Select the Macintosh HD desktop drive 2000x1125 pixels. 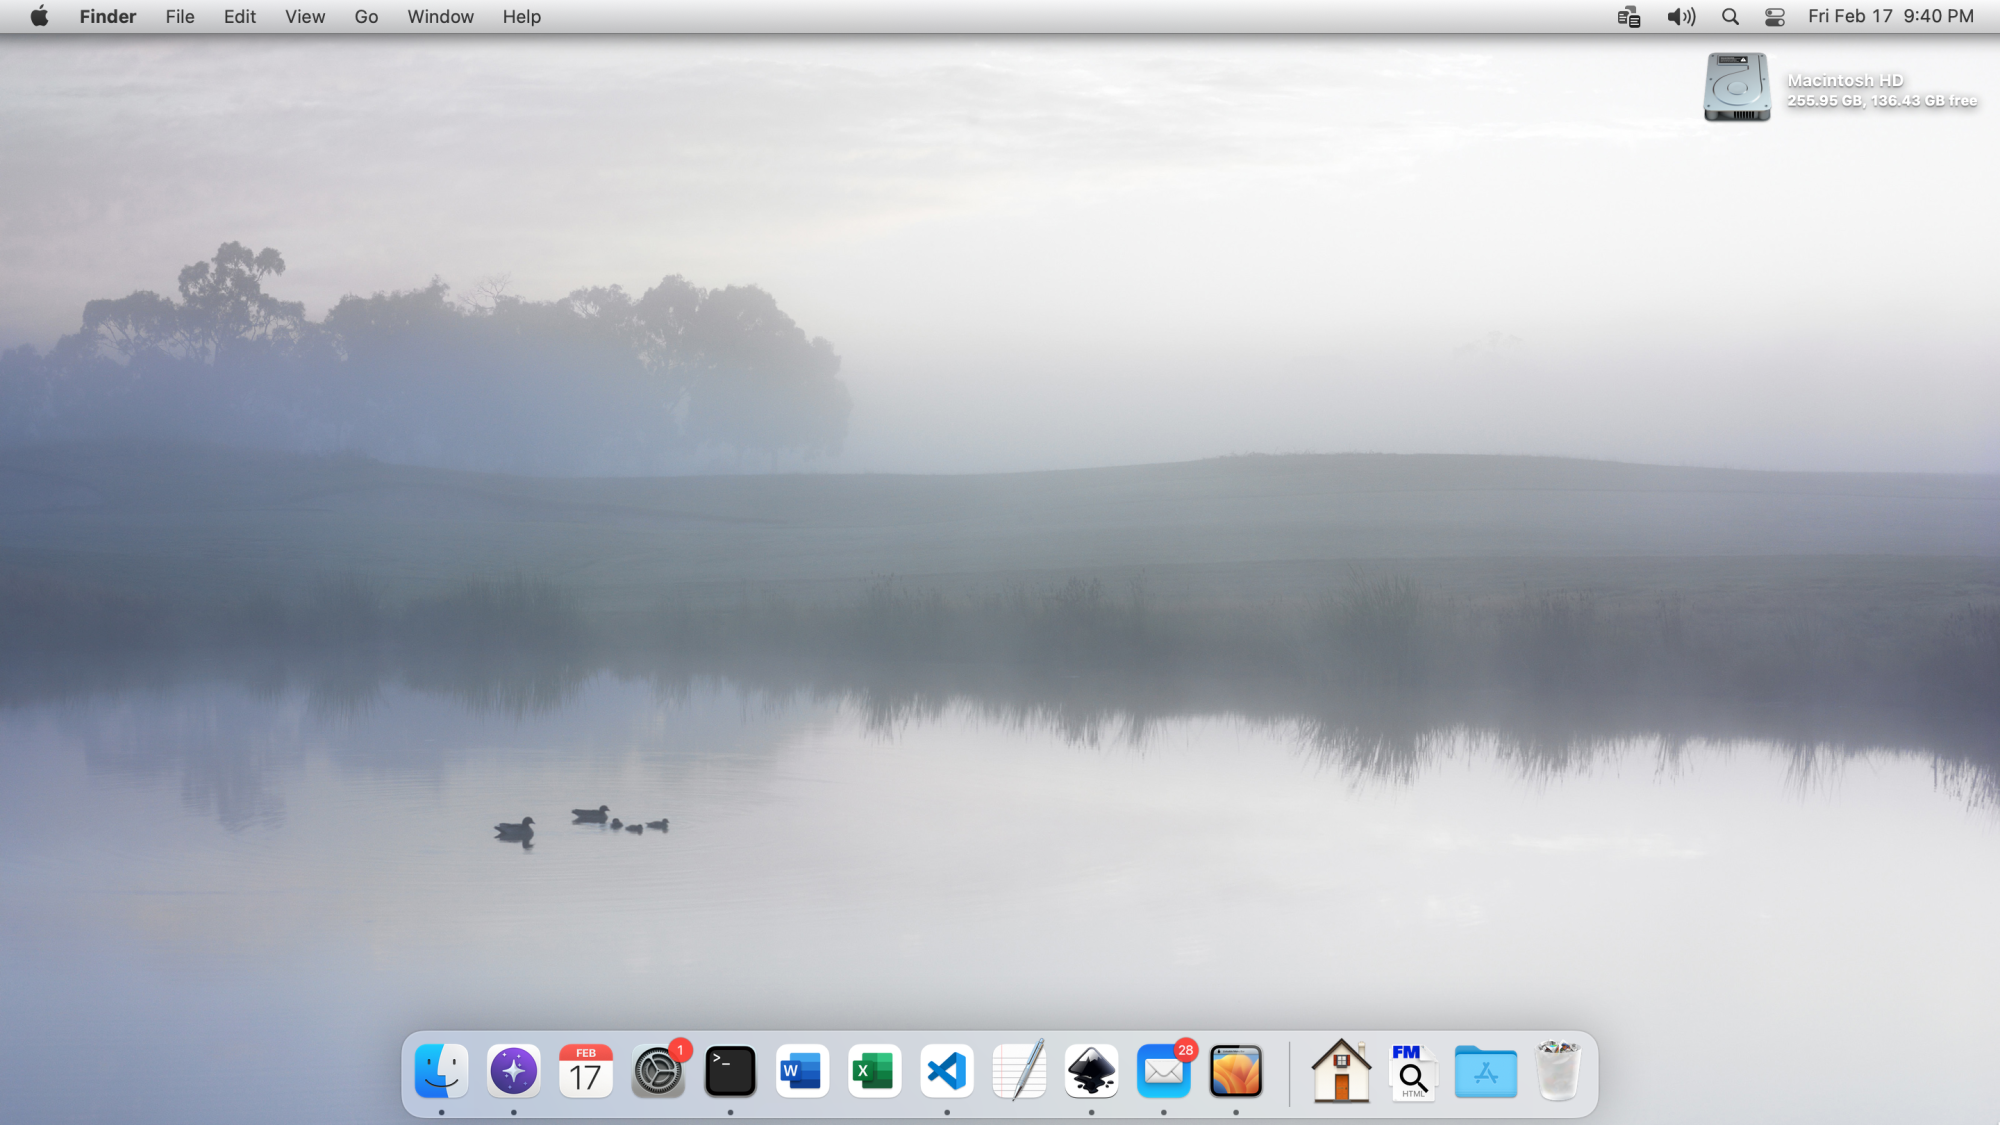(x=1737, y=88)
